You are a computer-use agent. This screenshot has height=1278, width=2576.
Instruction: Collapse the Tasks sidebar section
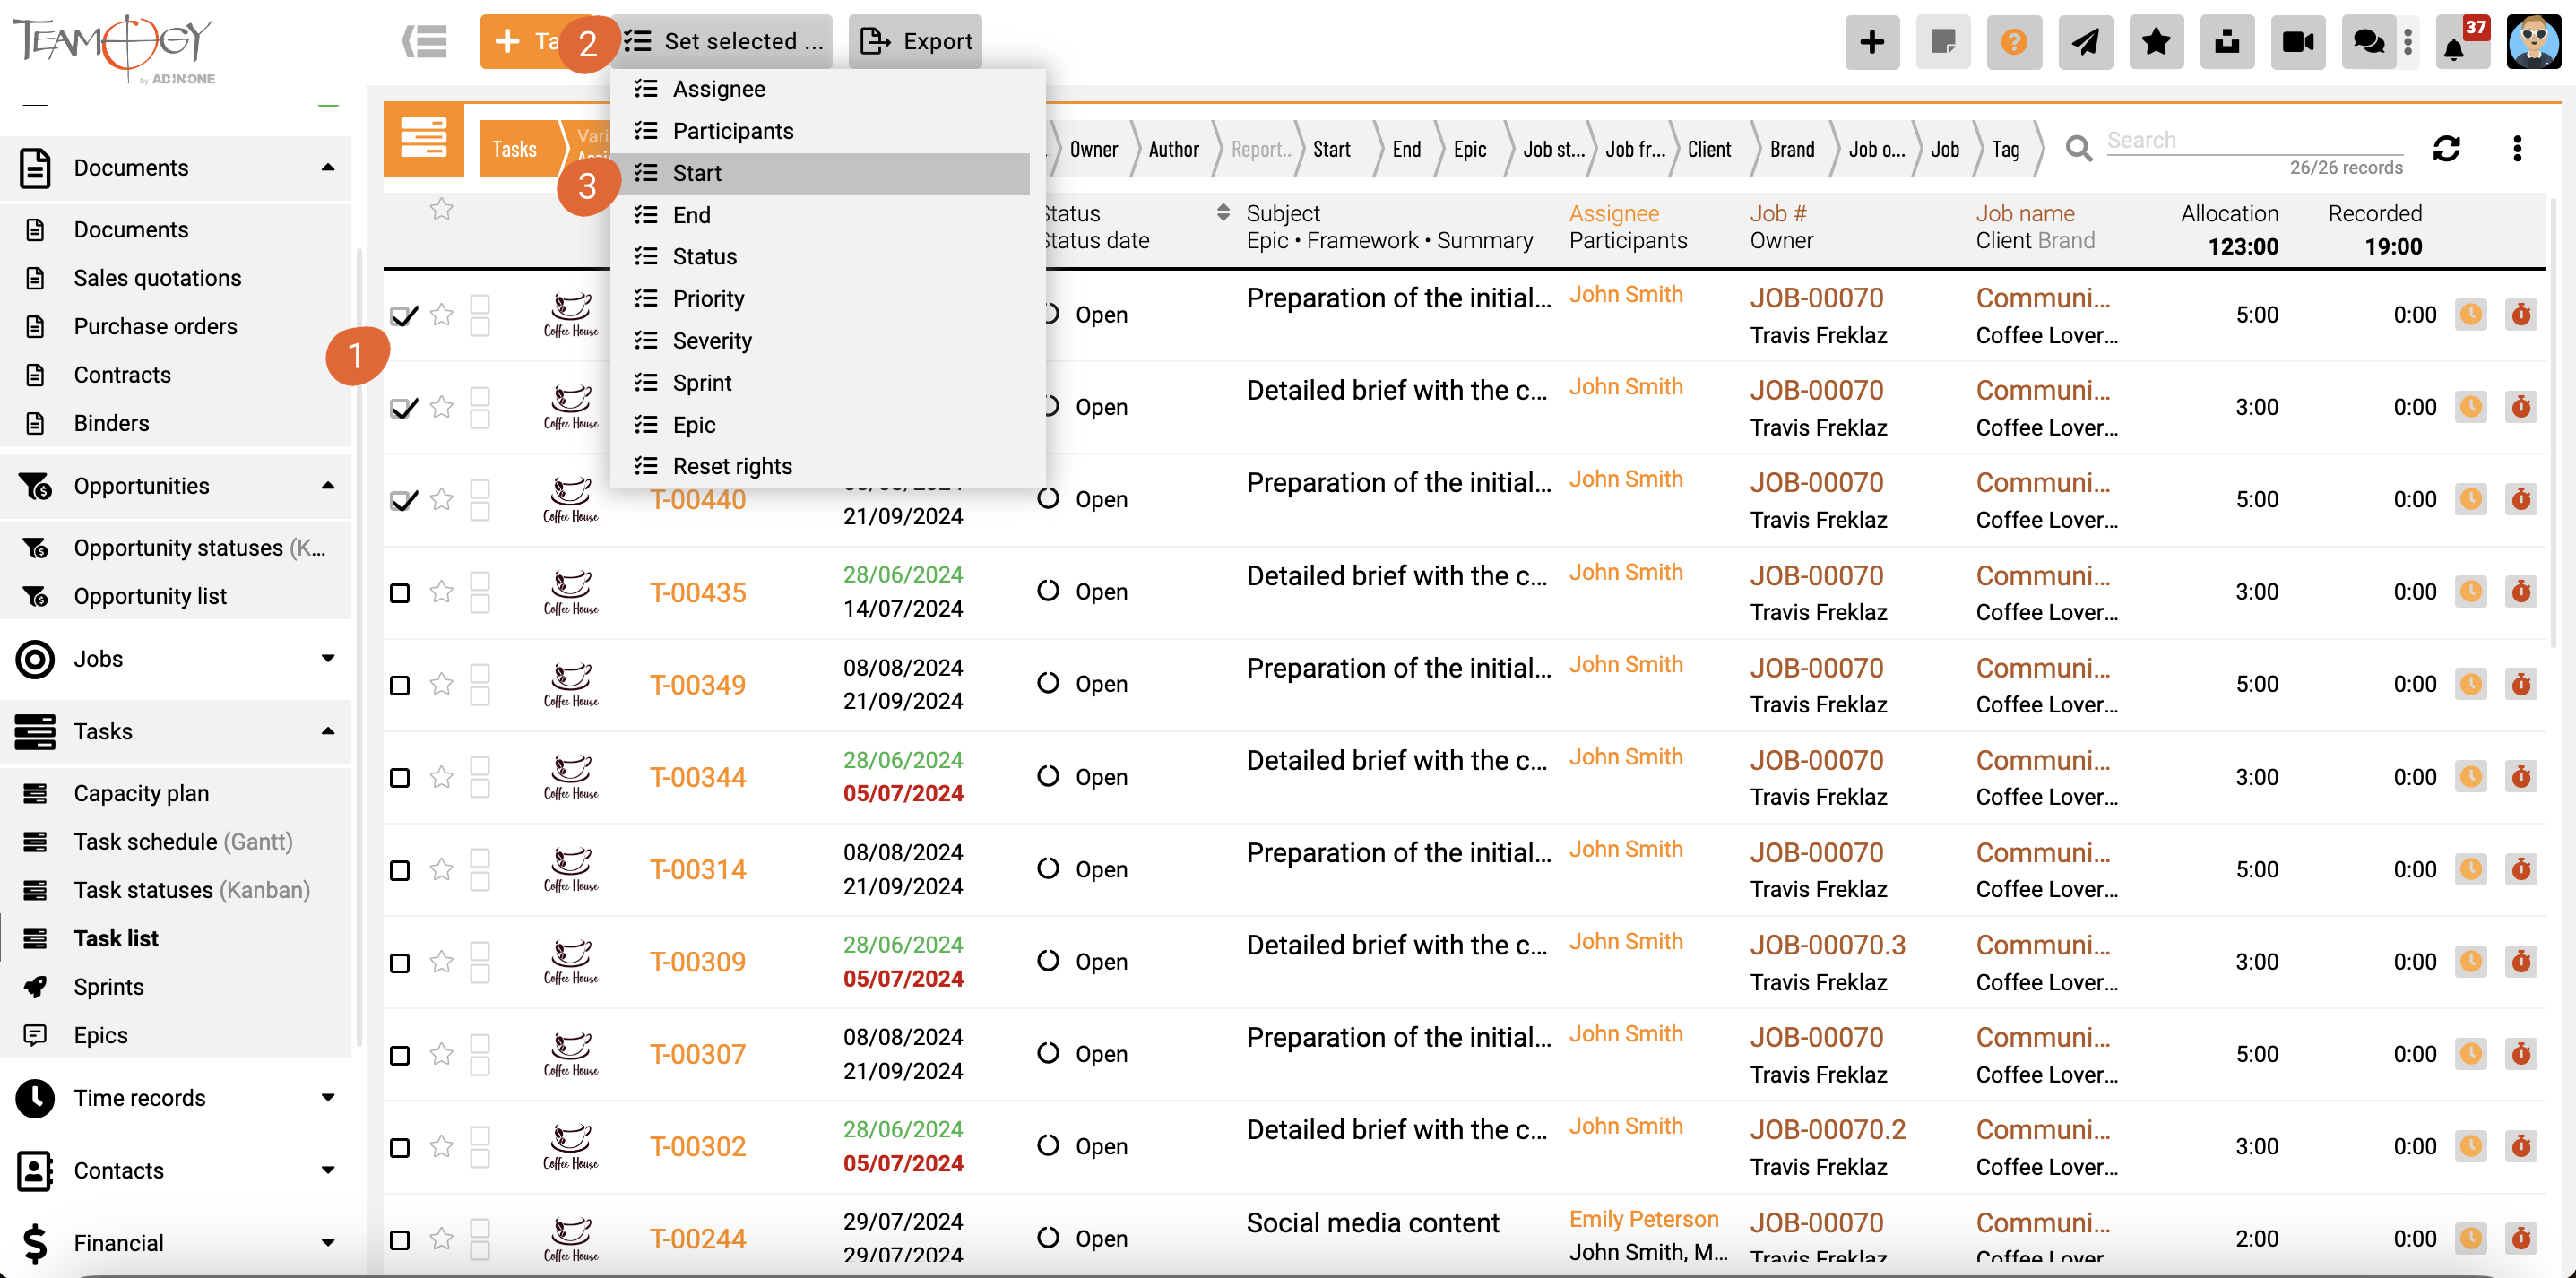click(327, 731)
